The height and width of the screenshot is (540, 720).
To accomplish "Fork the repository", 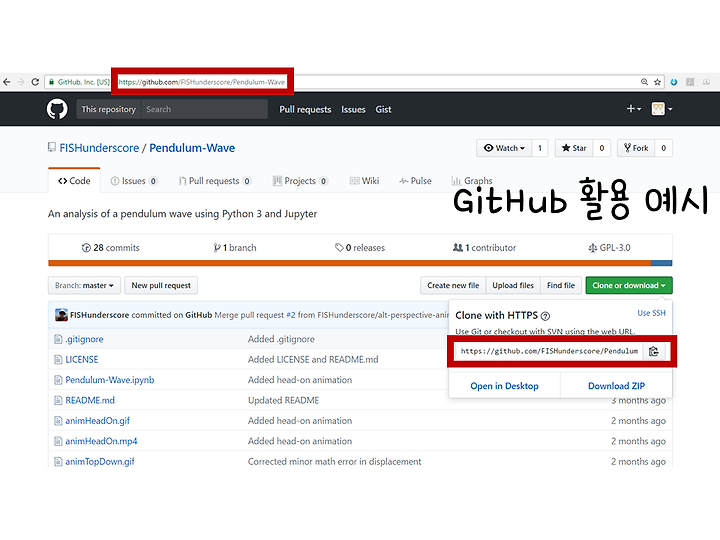I will tap(636, 148).
